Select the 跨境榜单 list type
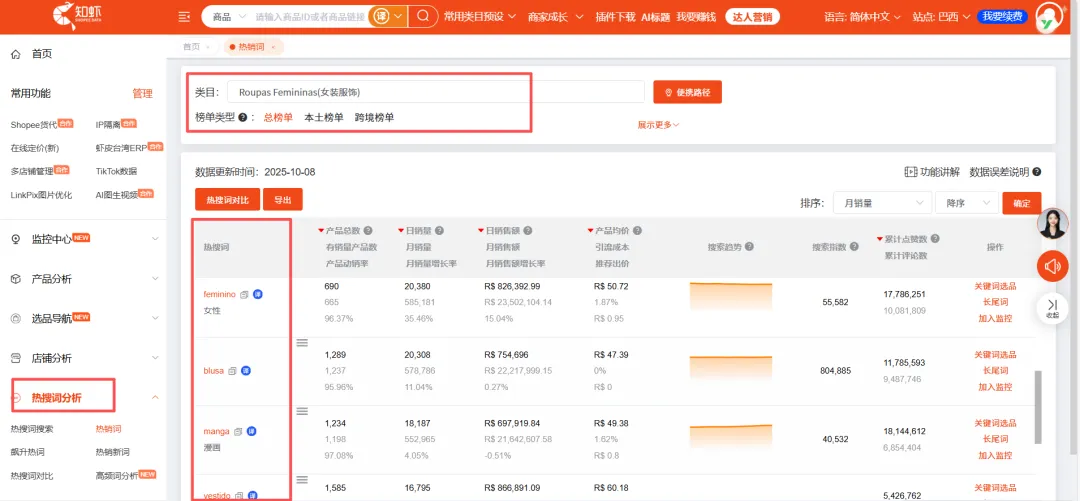This screenshot has width=1080, height=501. pos(375,117)
